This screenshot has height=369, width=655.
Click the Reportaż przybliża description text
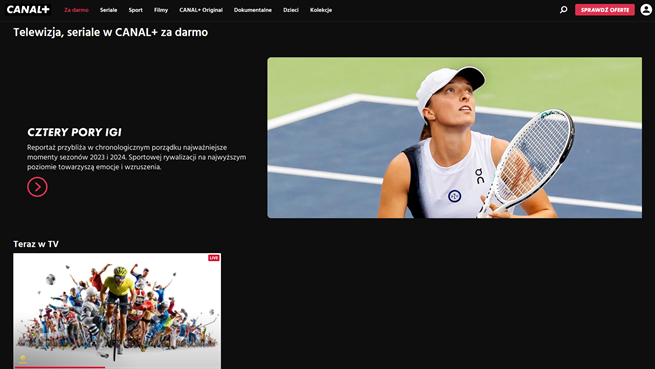click(x=137, y=157)
